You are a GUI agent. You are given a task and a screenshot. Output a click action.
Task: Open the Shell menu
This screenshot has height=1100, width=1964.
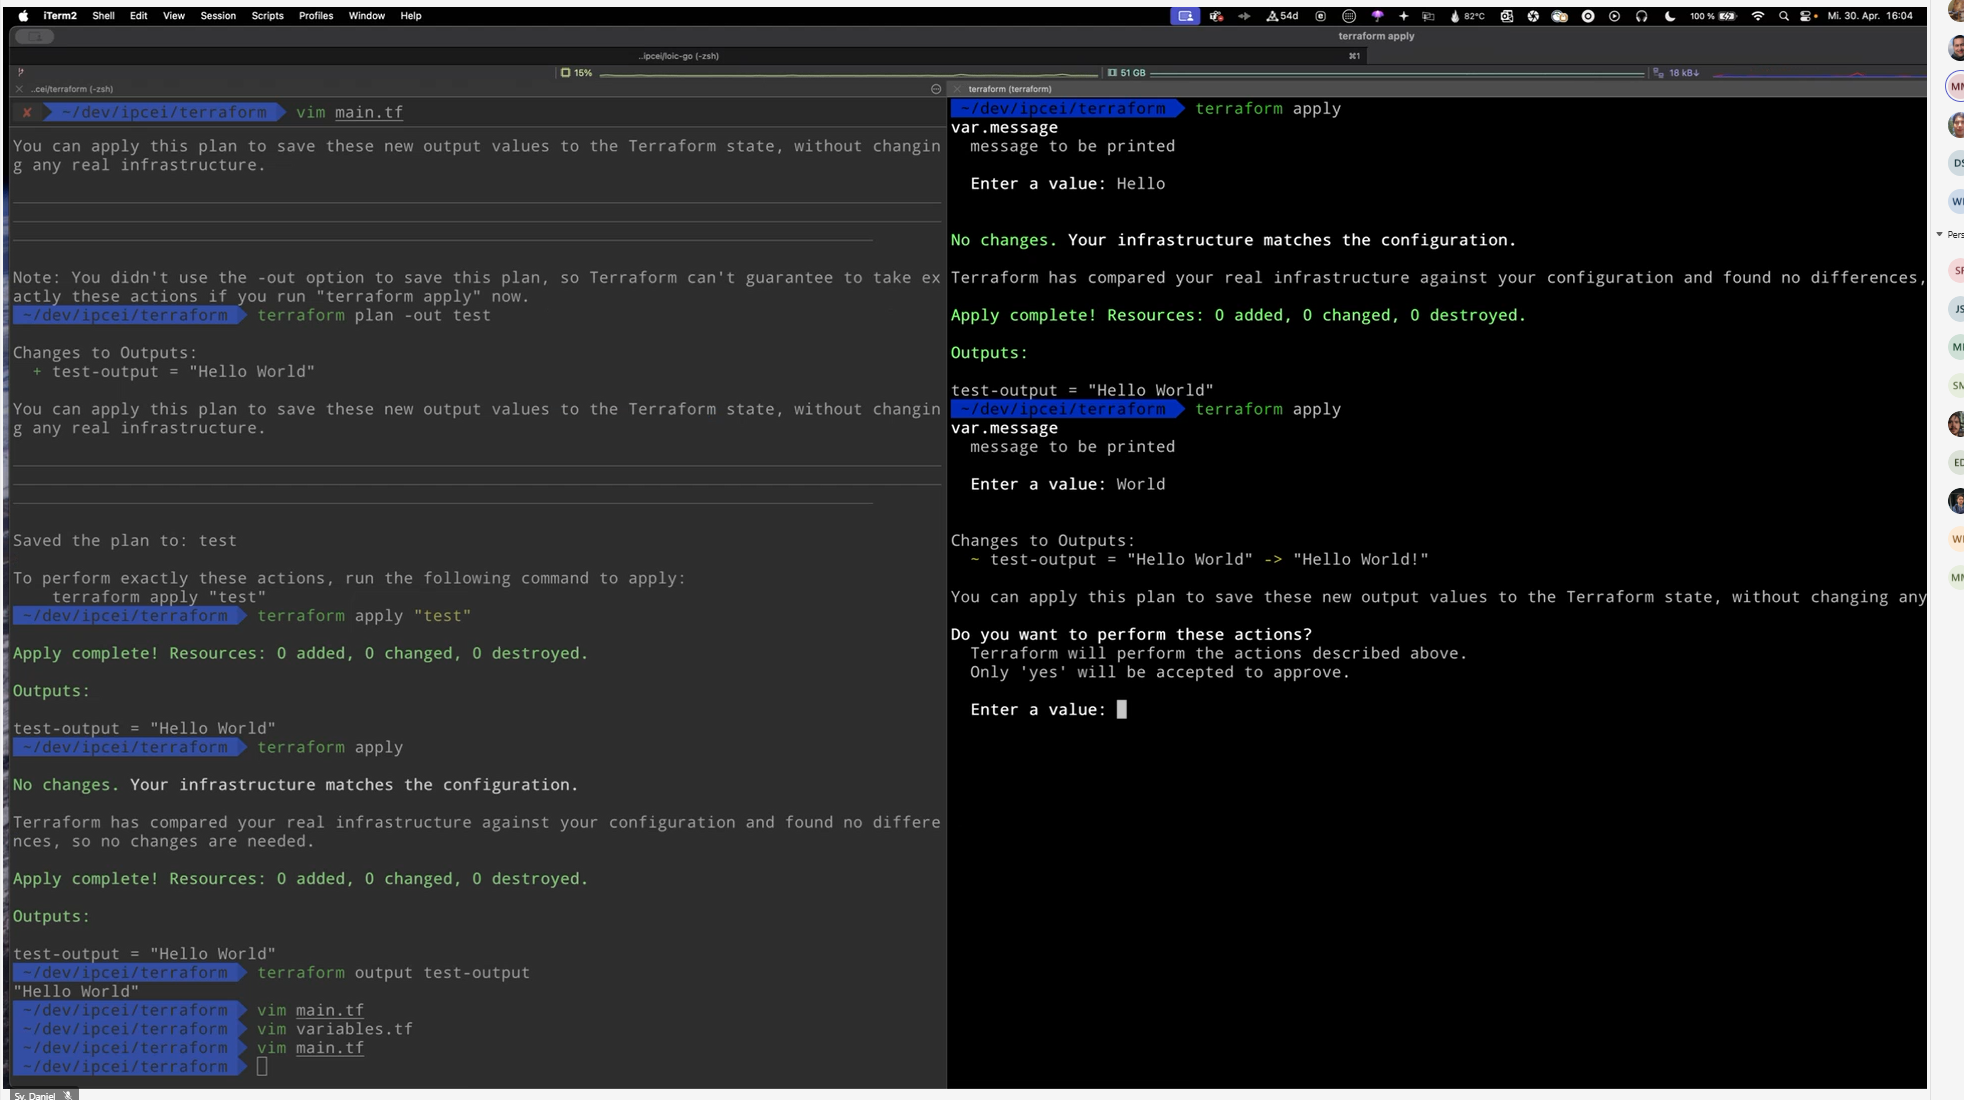coord(103,16)
